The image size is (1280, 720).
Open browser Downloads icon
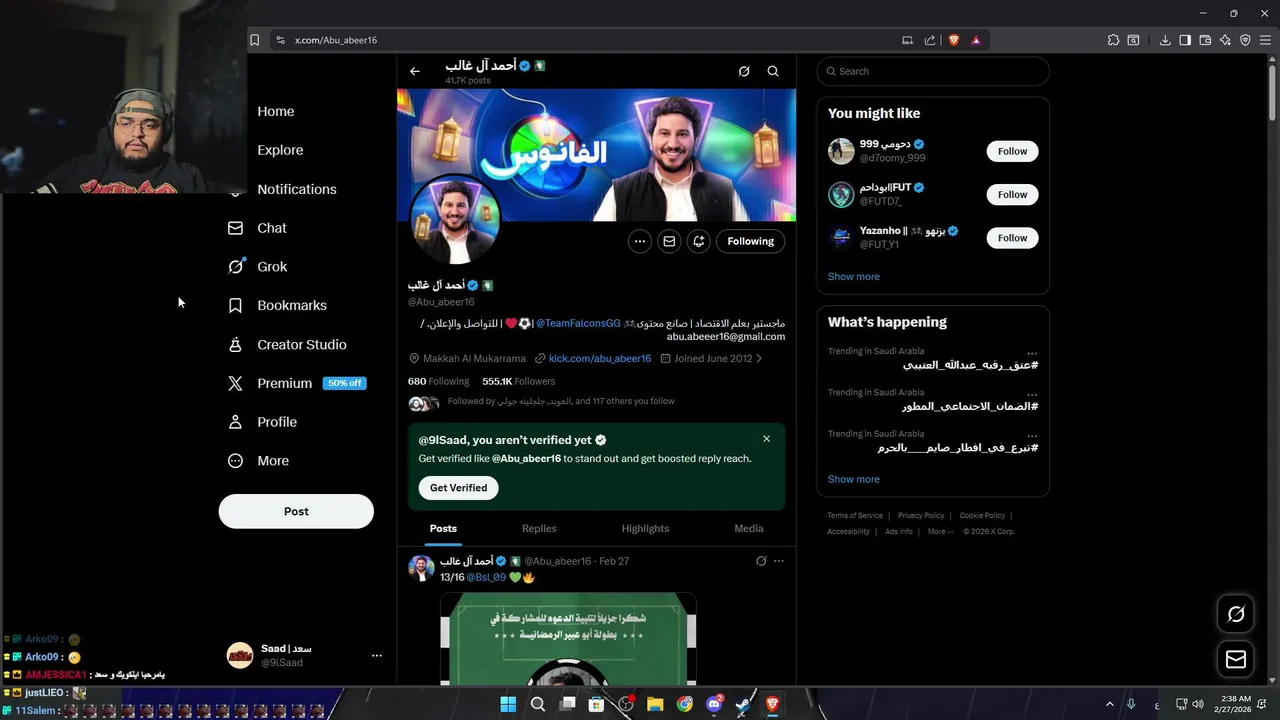(x=1165, y=40)
